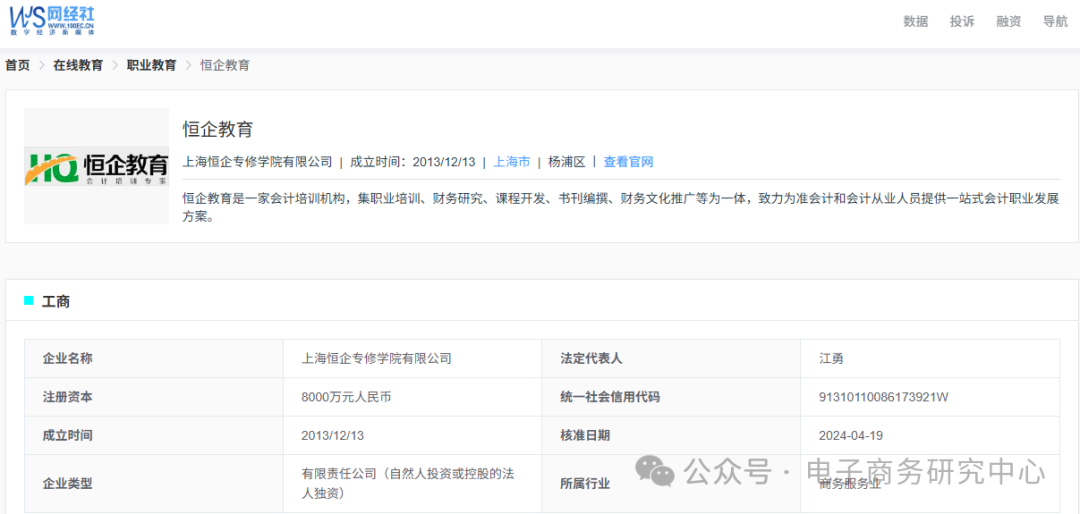Click the 网经社 site logo
This screenshot has width=1080, height=514.
point(52,20)
